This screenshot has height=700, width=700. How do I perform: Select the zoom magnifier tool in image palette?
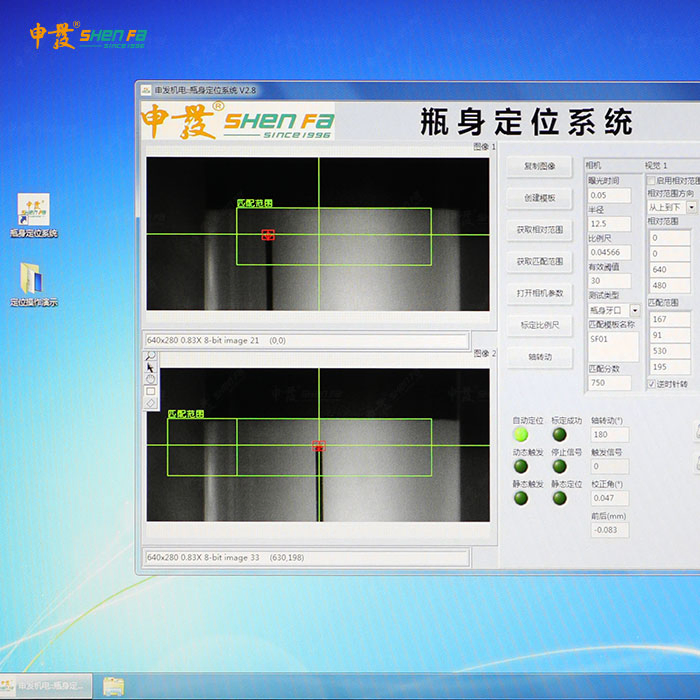pyautogui.click(x=151, y=356)
